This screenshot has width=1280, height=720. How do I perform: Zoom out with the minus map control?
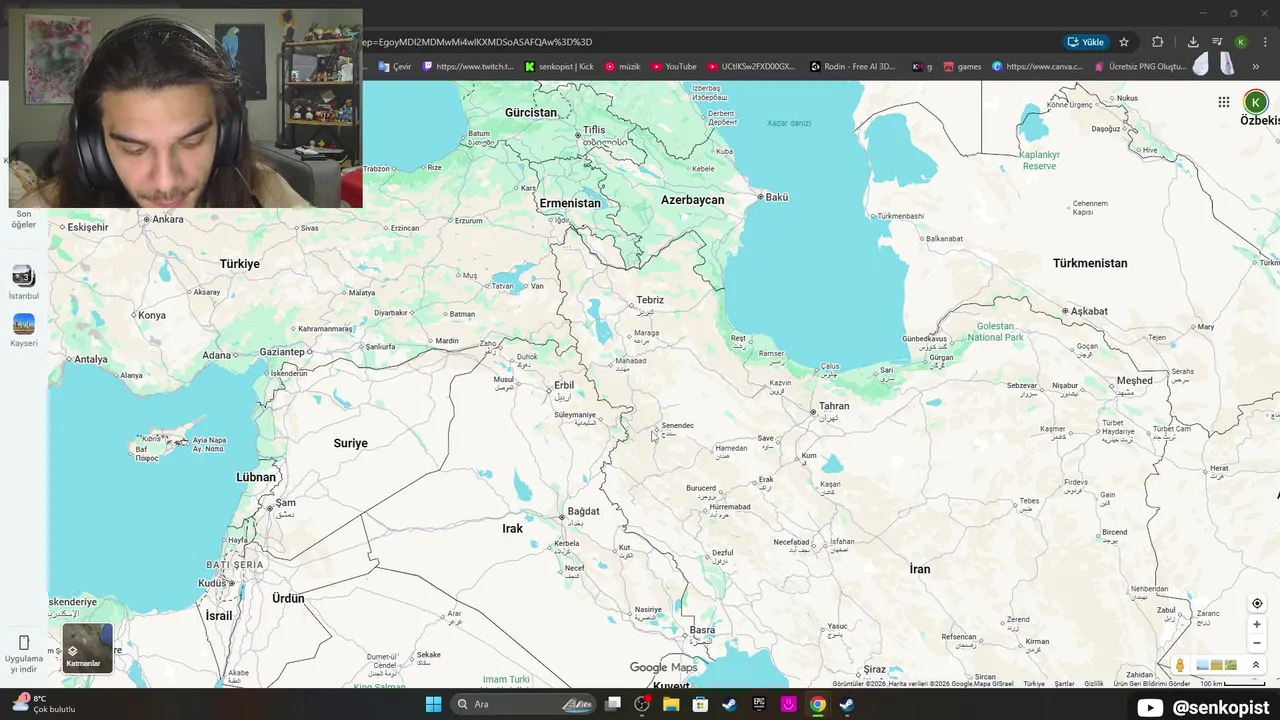point(1257,643)
